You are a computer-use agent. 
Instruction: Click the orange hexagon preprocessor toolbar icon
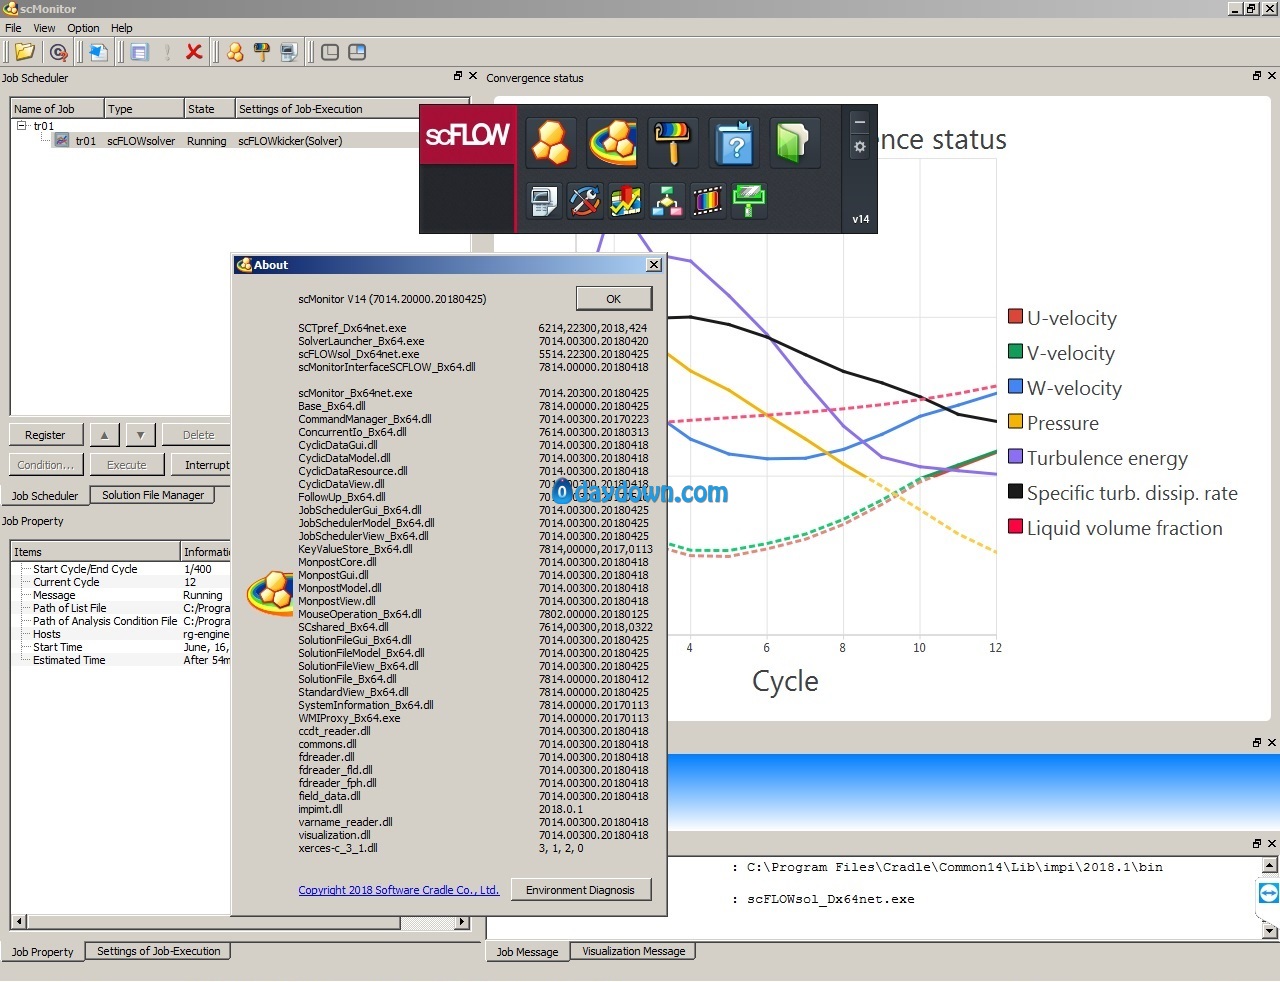pyautogui.click(x=235, y=52)
